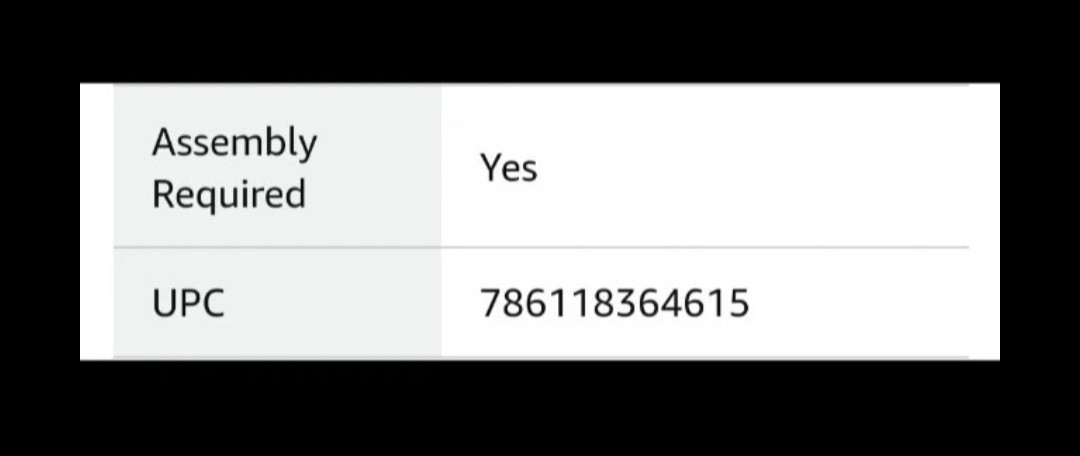Click the capital R in "Required"
This screenshot has height=456, width=1080.
point(163,194)
